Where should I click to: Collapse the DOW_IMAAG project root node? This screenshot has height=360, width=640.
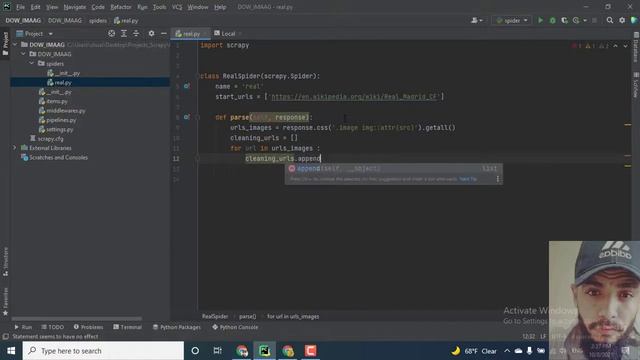click(x=16, y=44)
